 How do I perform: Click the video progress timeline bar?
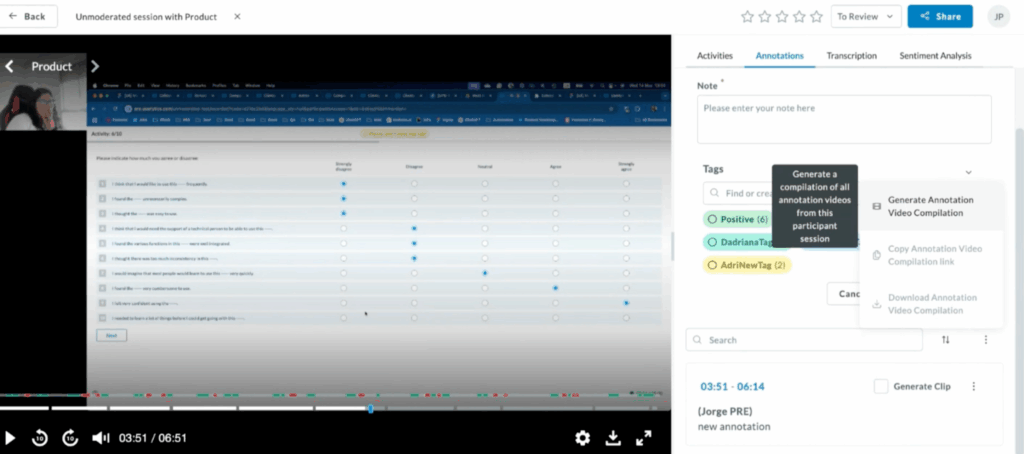(x=200, y=408)
